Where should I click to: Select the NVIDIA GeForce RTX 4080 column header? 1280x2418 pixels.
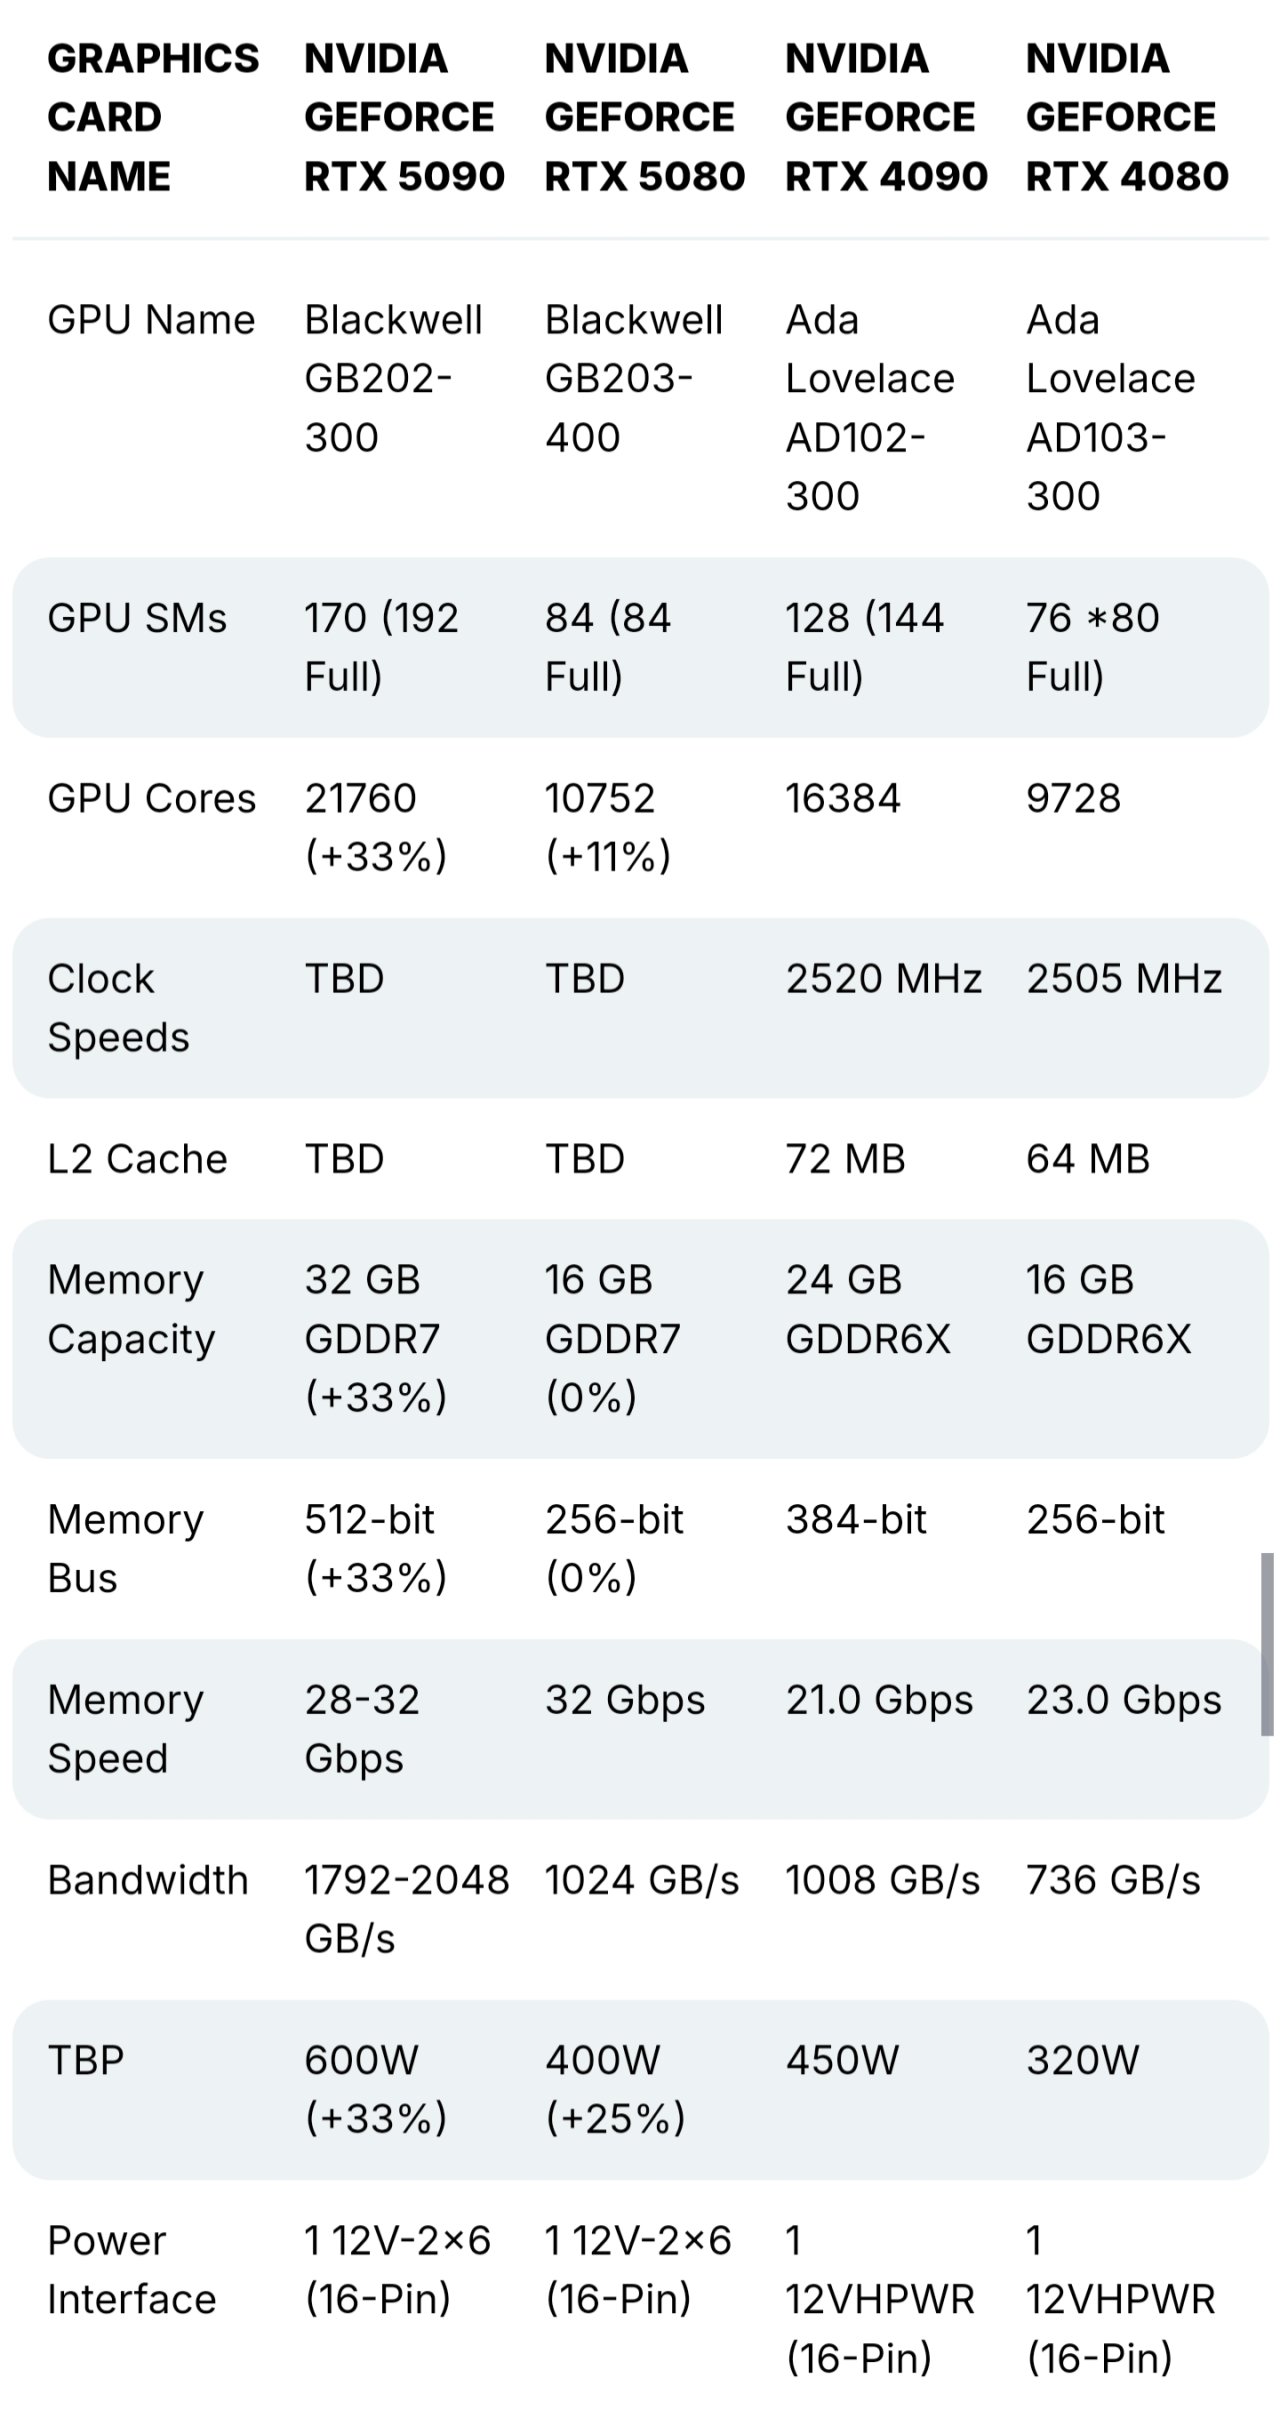tap(1126, 117)
